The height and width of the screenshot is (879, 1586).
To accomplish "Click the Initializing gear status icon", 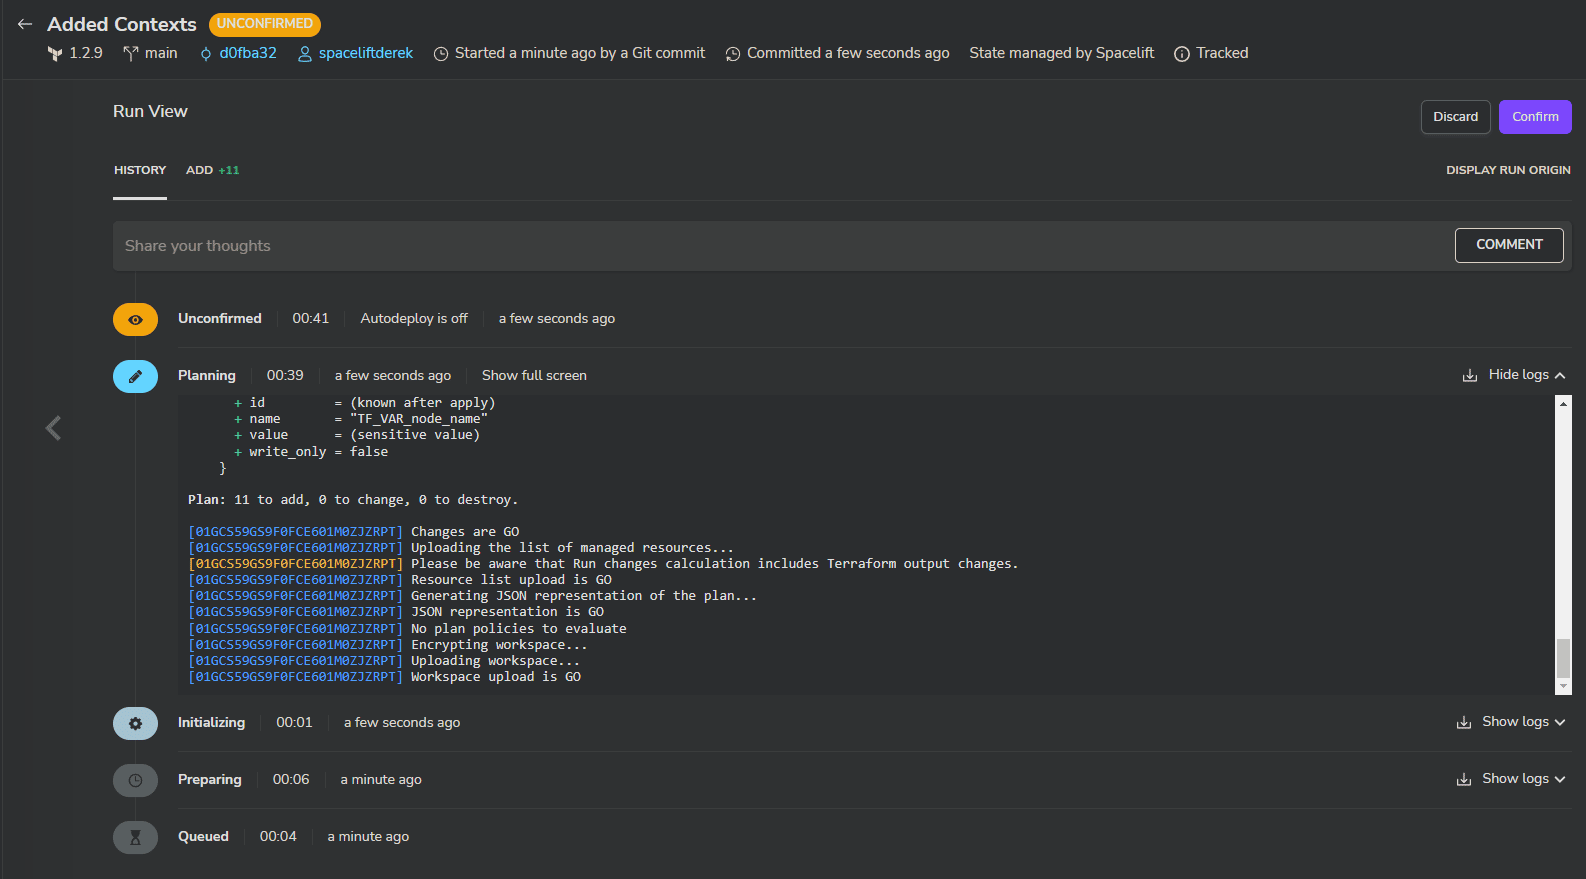I will coord(135,724).
